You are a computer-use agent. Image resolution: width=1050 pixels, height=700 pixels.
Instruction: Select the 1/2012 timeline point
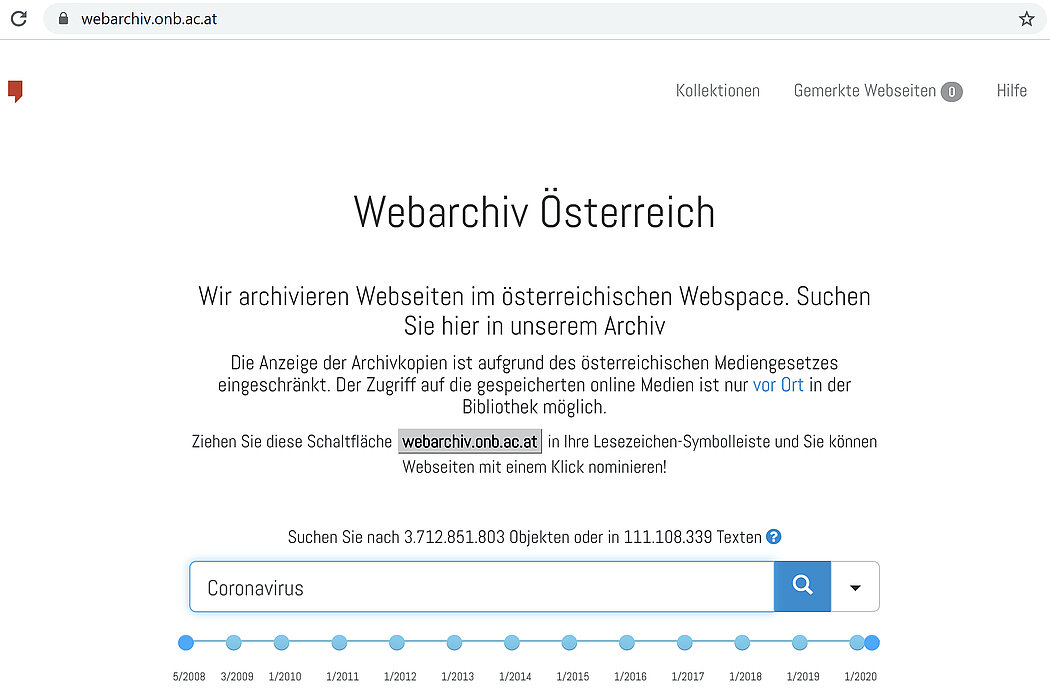[397, 643]
